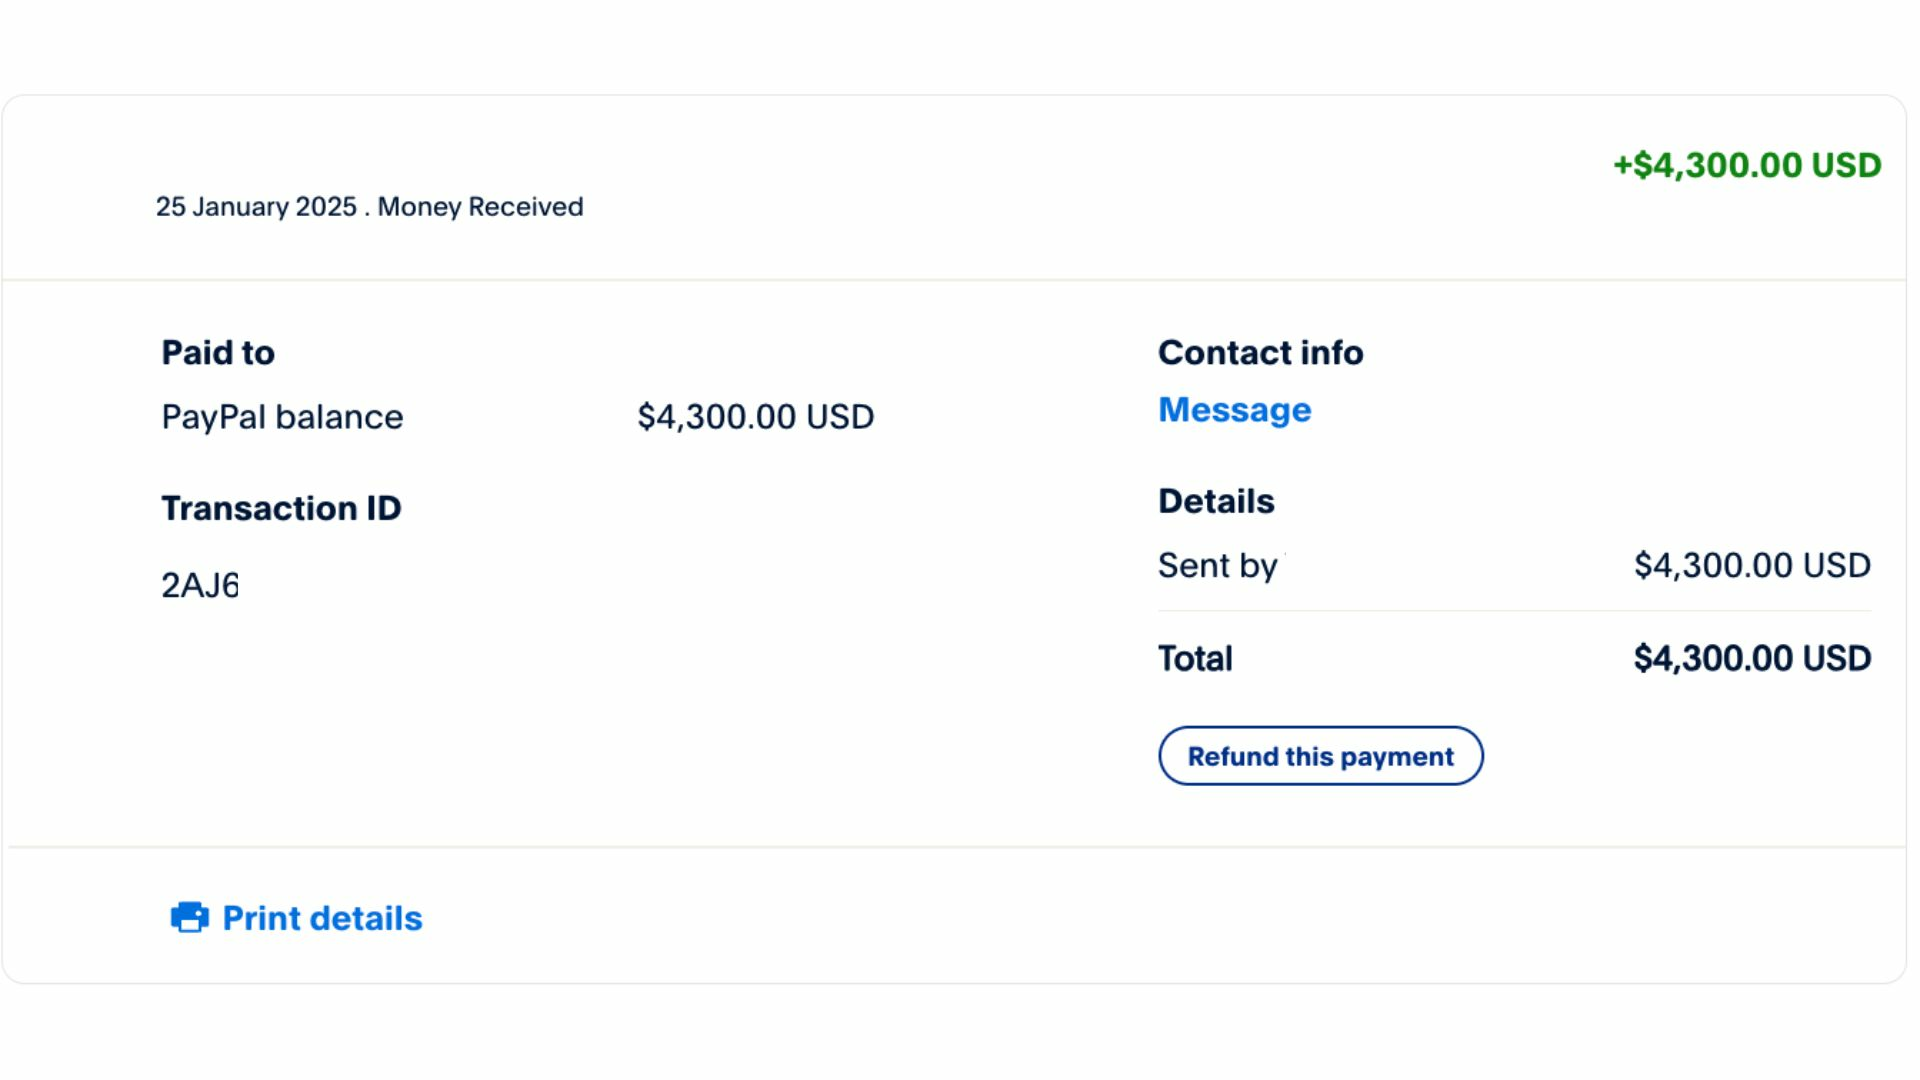Viewport: 1920px width, 1080px height.
Task: Click the Sent by amount value
Action: [1752, 566]
